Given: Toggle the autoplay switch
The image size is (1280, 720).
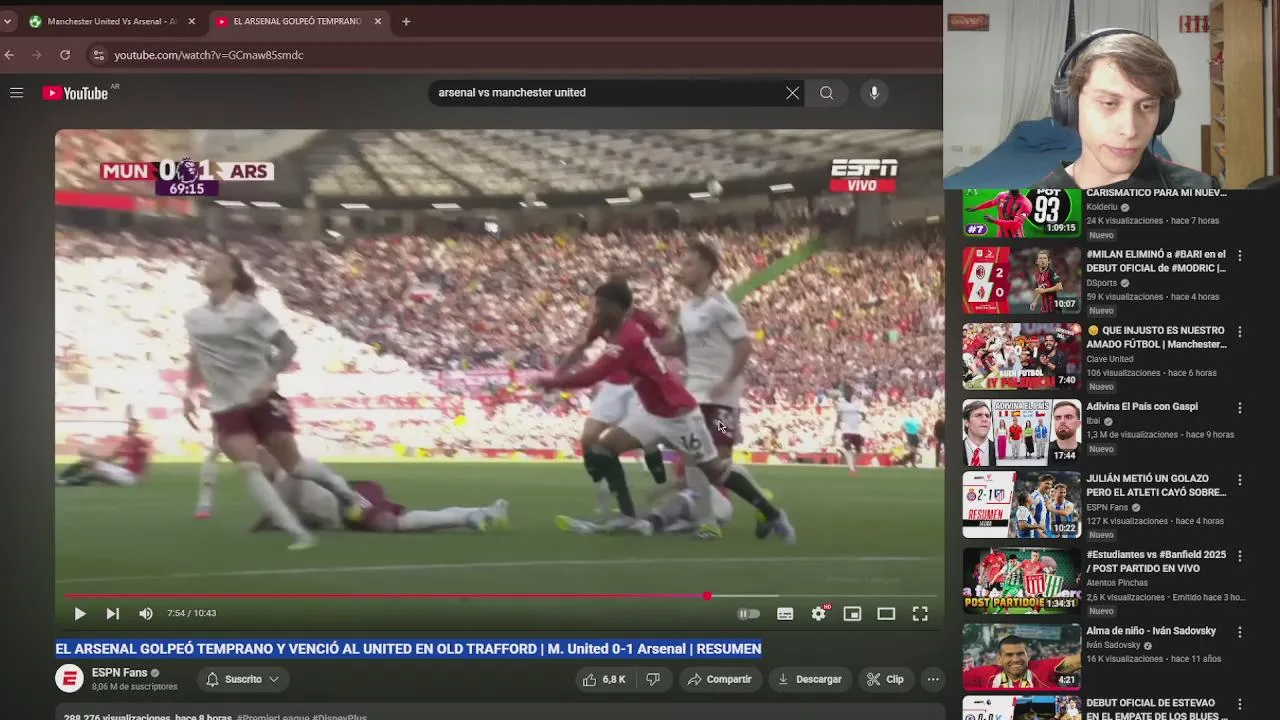Looking at the screenshot, I should coord(748,614).
